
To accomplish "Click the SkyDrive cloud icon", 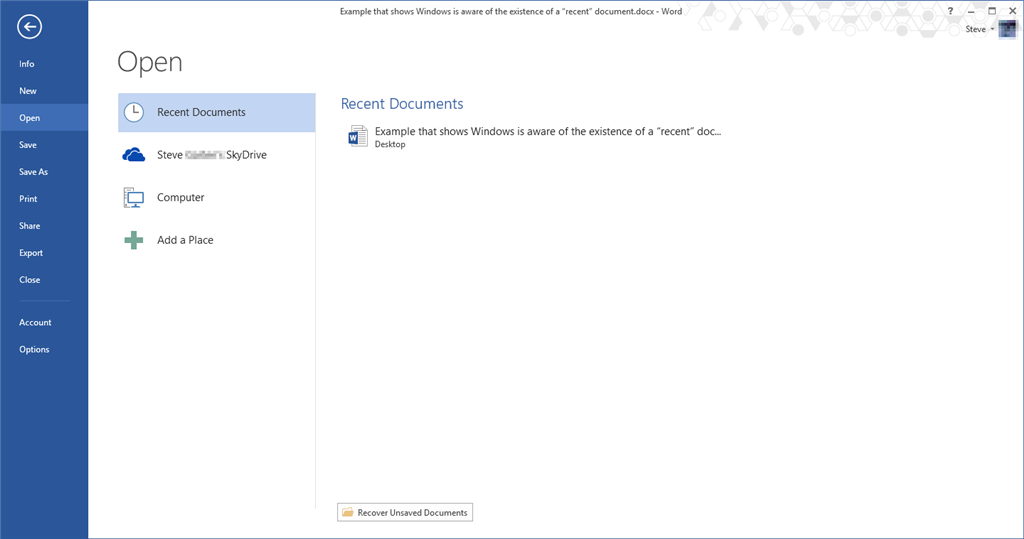I will pos(134,155).
